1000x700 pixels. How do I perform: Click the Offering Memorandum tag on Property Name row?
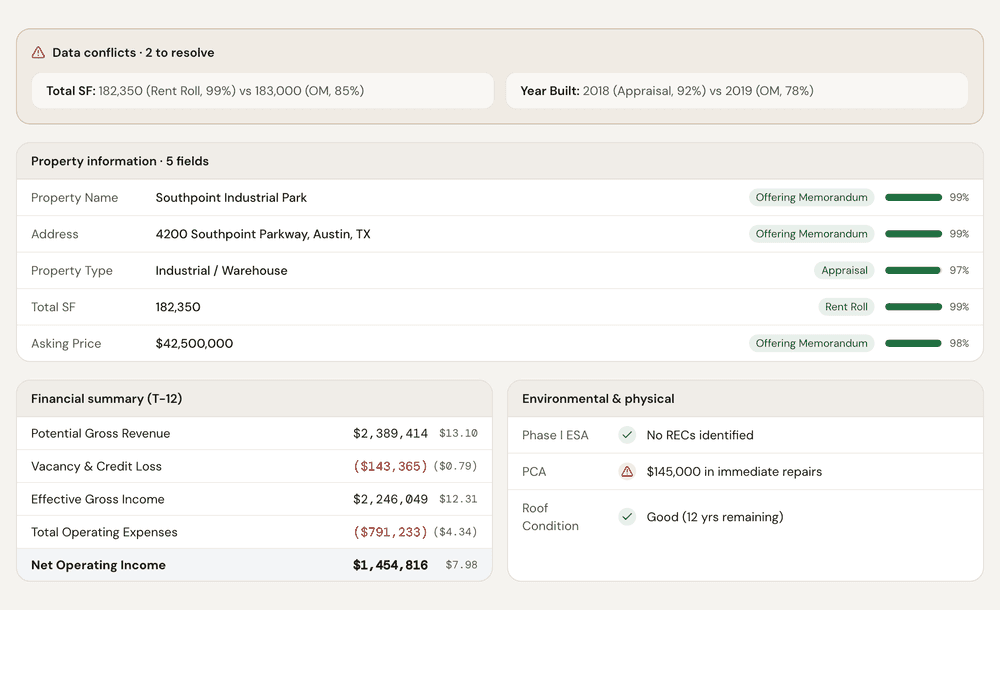811,198
